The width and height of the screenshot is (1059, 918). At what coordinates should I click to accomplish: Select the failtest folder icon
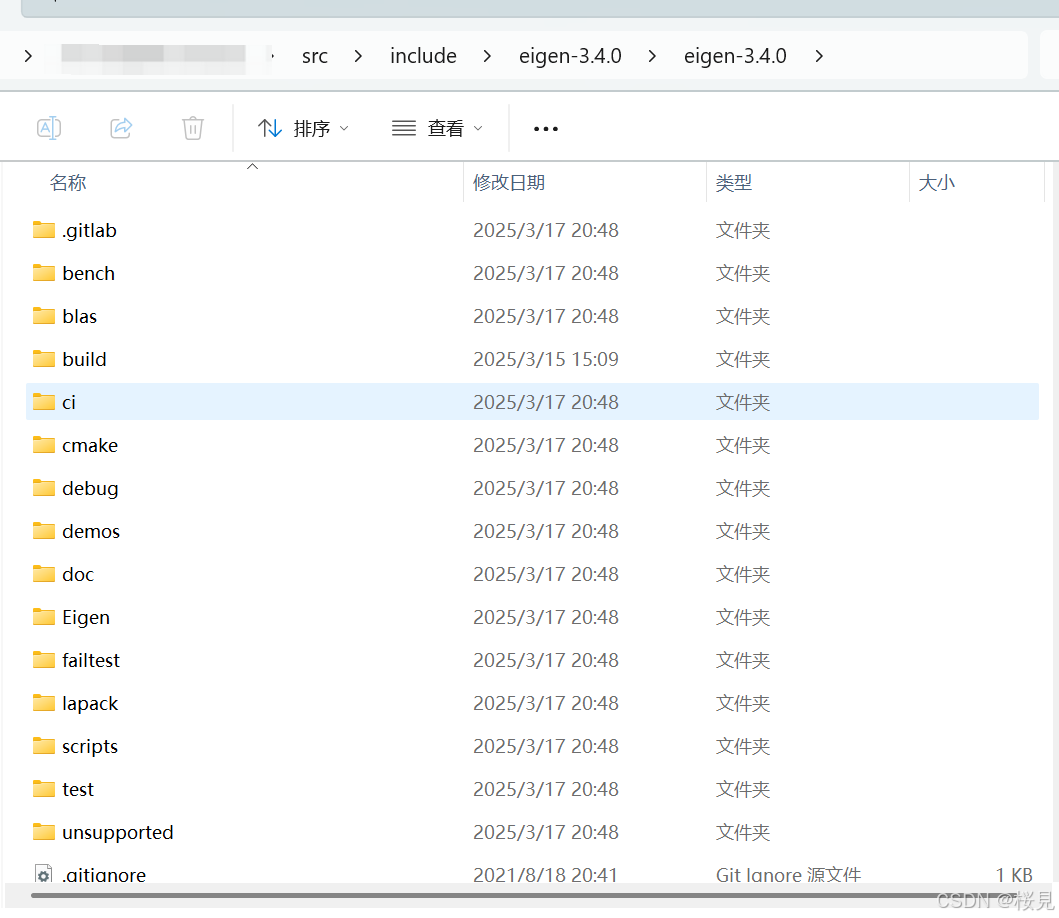[x=44, y=660]
